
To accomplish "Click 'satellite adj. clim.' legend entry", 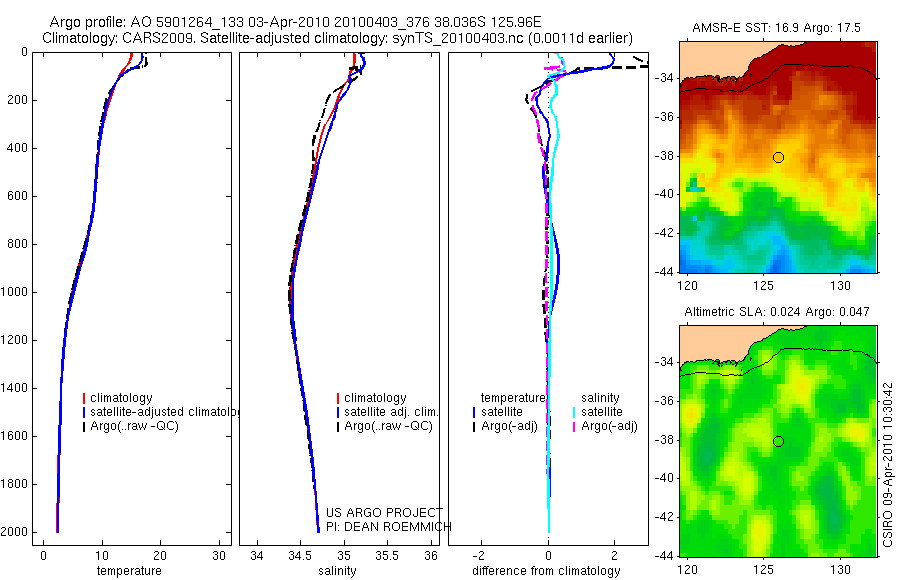I will pyautogui.click(x=391, y=412).
